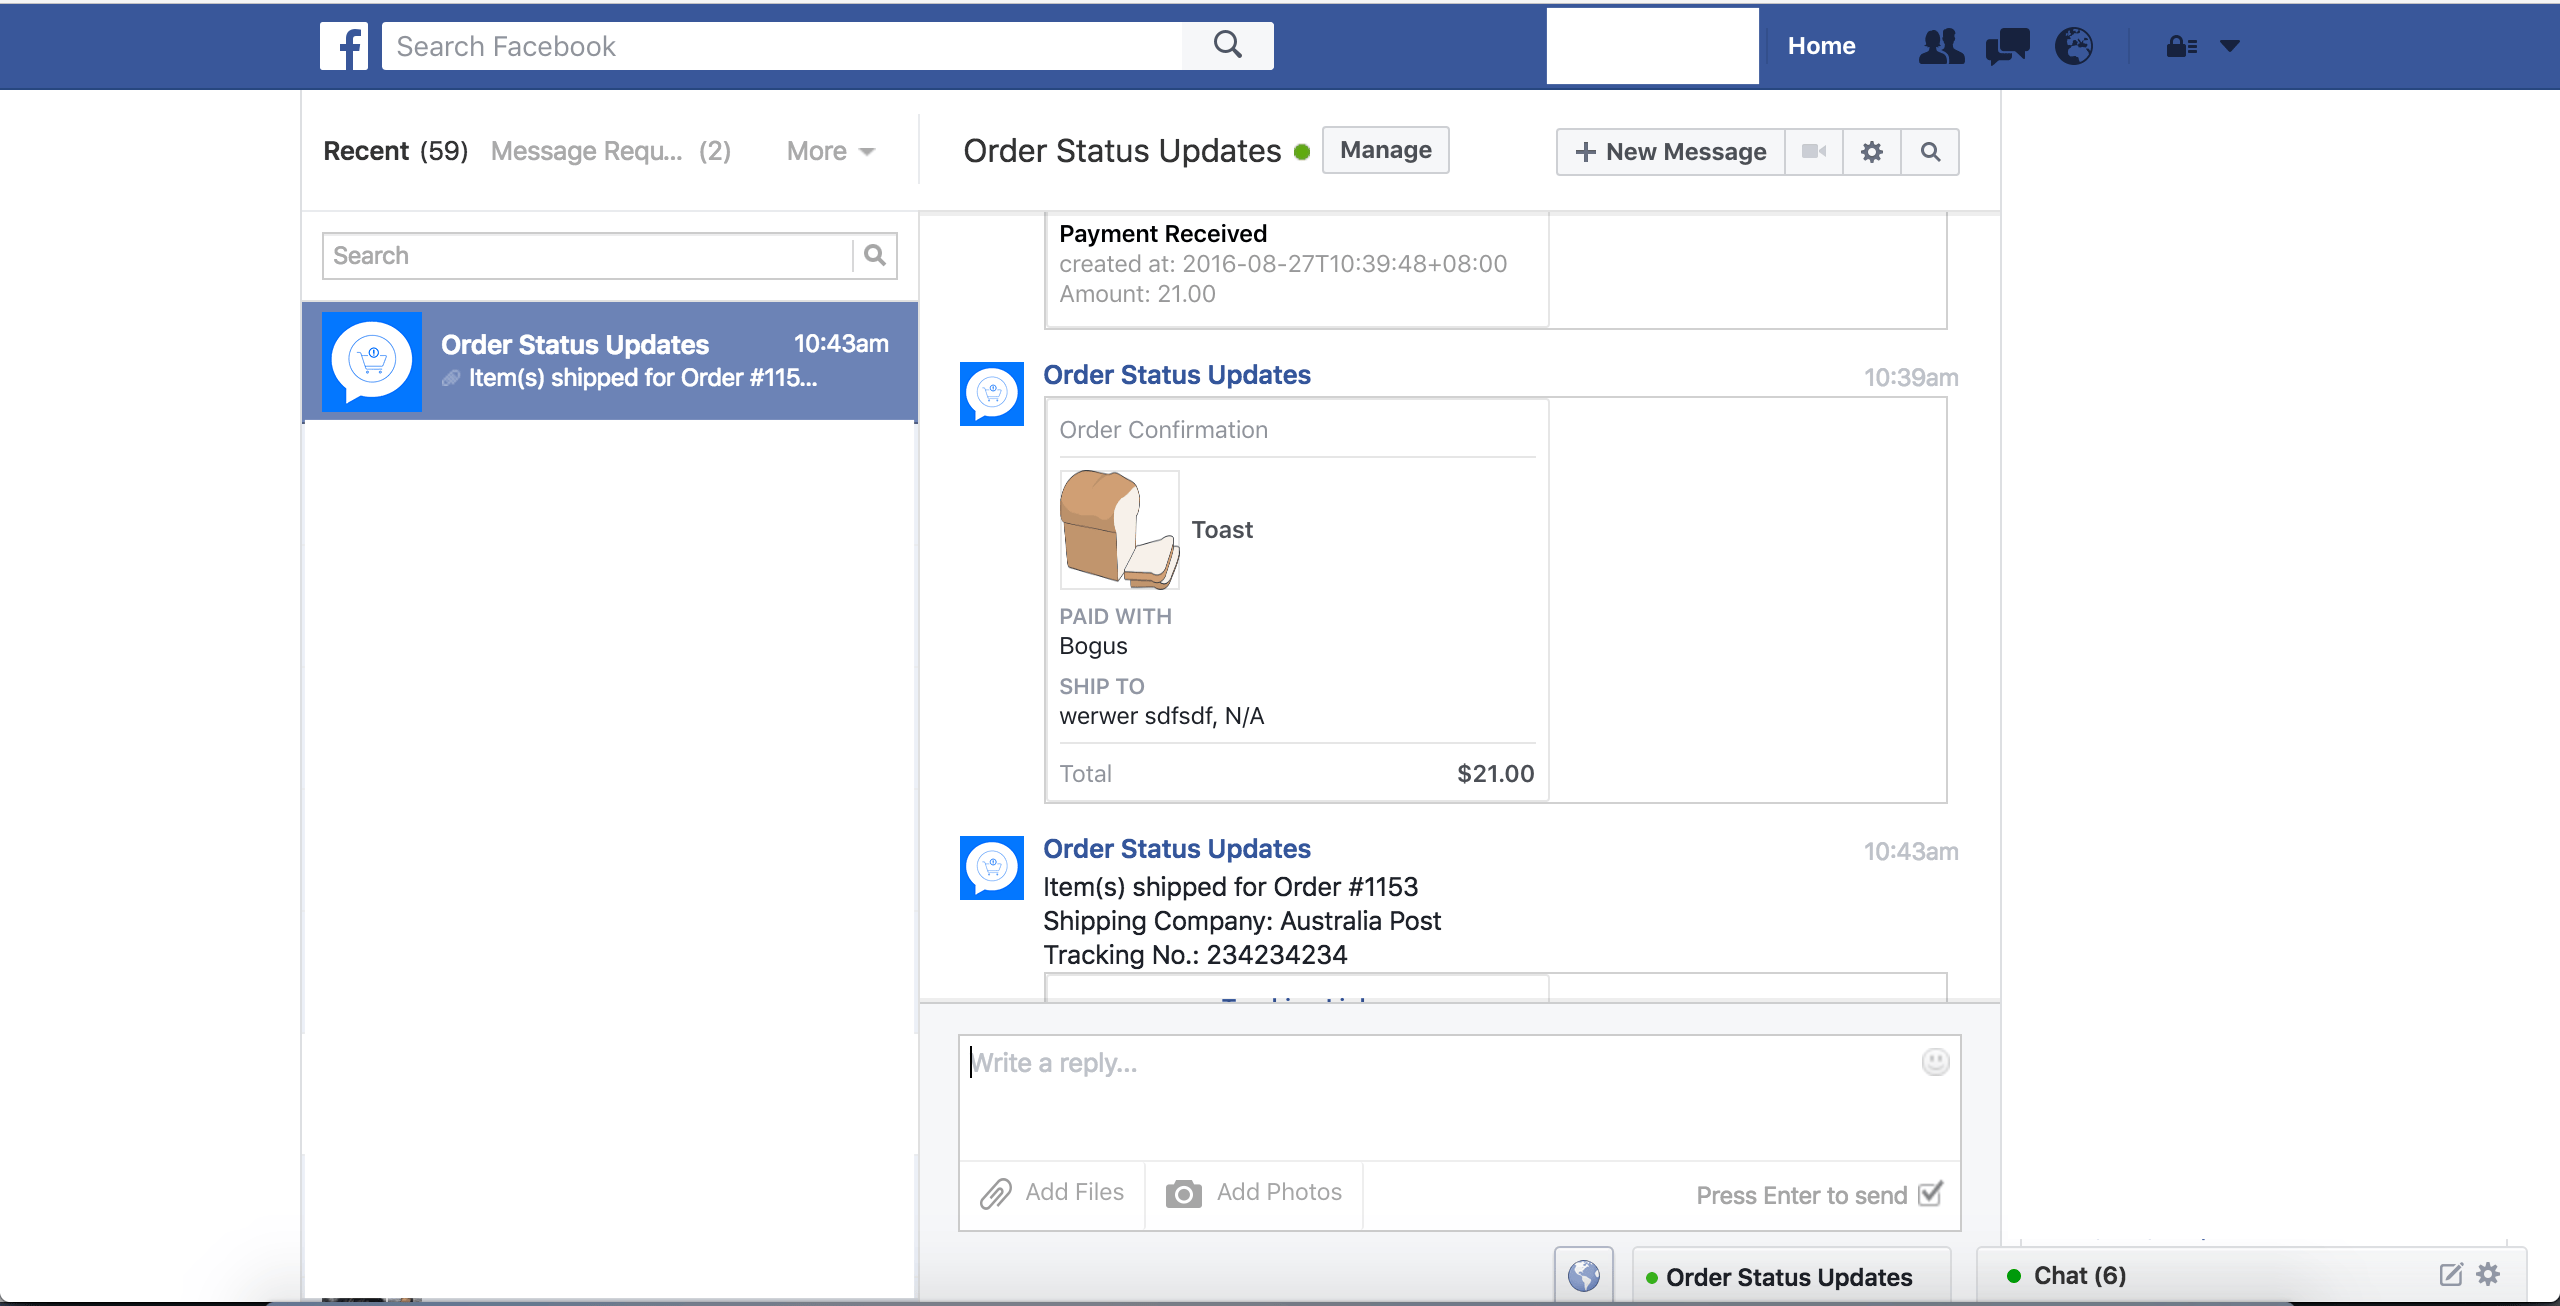Open the account settings dropdown arrow
The image size is (2560, 1306).
point(2228,46)
